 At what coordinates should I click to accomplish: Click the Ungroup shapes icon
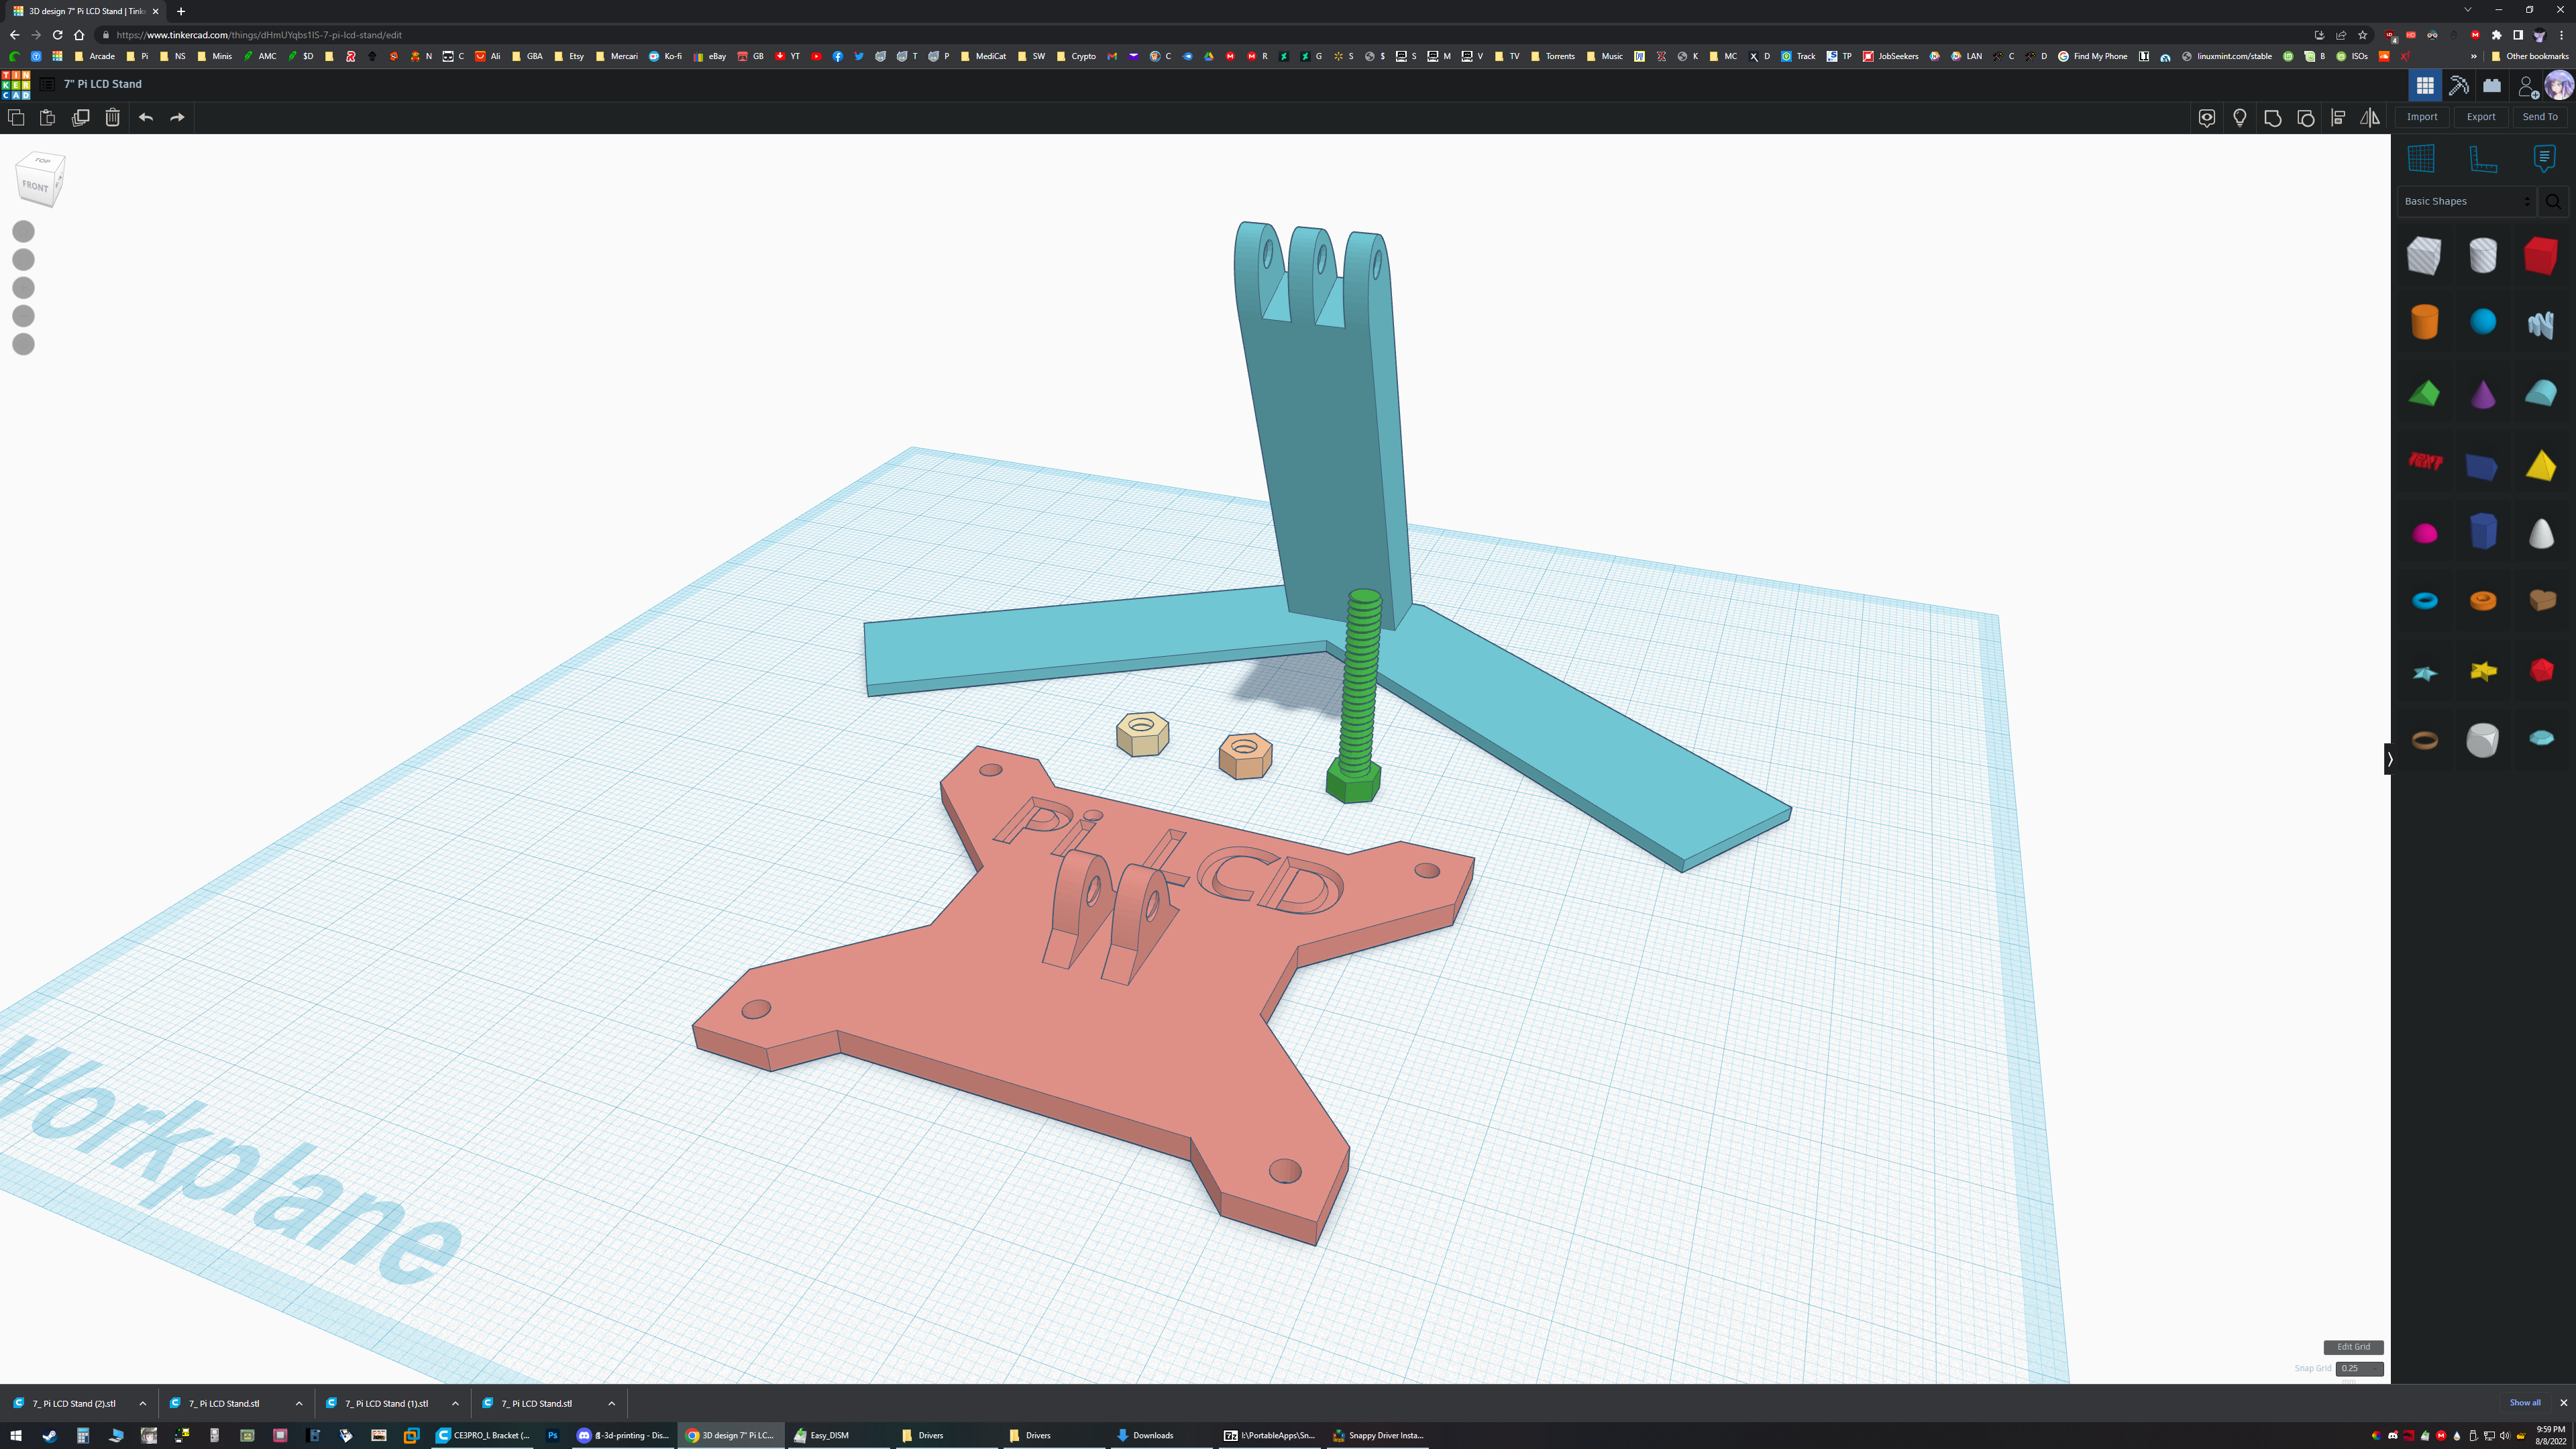pyautogui.click(x=2306, y=118)
